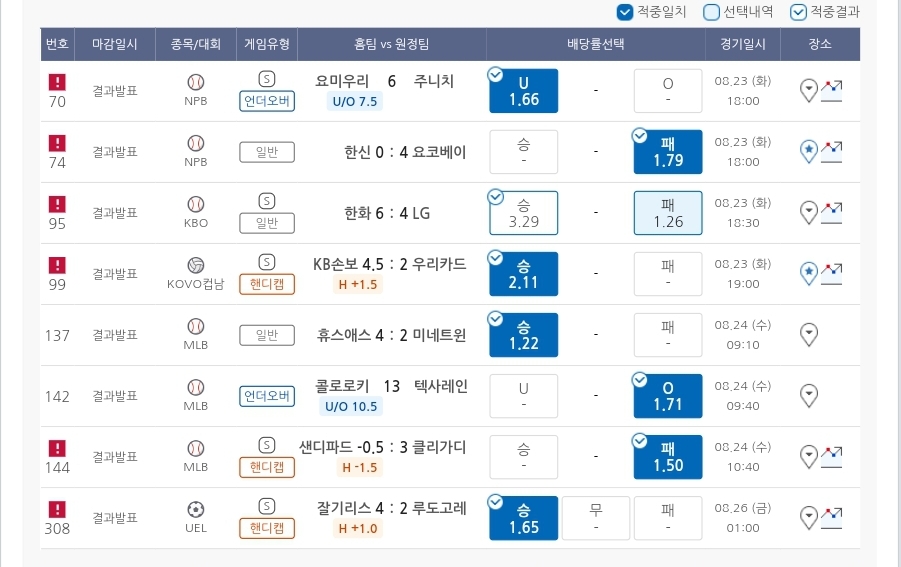Click red alert icon for match 95
This screenshot has width=901, height=567.
(57, 204)
